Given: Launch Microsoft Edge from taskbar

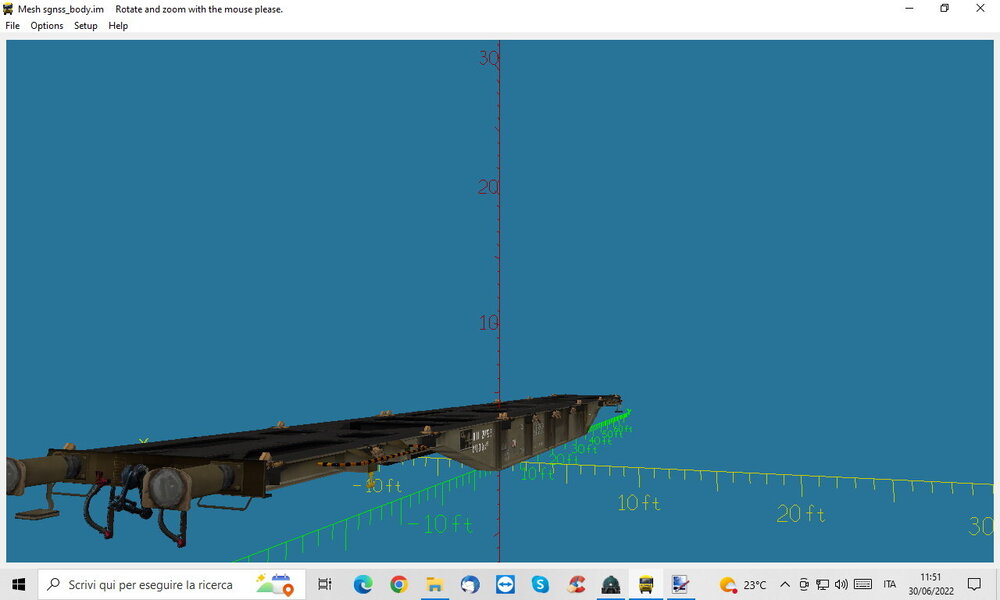Looking at the screenshot, I should coord(363,584).
